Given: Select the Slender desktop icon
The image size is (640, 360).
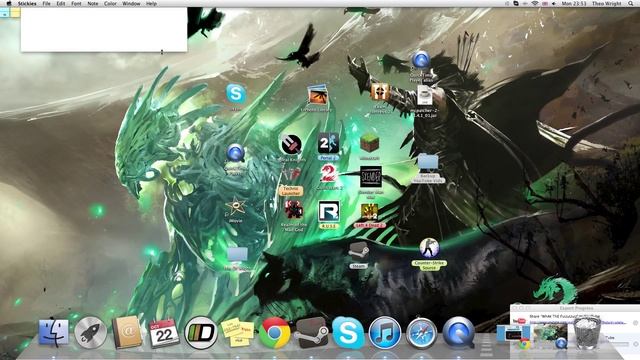Looking at the screenshot, I should click(x=371, y=177).
